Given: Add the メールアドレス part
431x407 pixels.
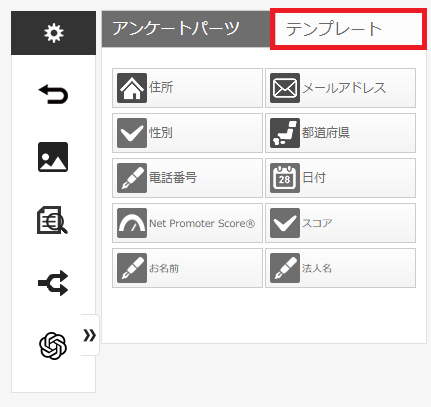Looking at the screenshot, I should [x=340, y=88].
